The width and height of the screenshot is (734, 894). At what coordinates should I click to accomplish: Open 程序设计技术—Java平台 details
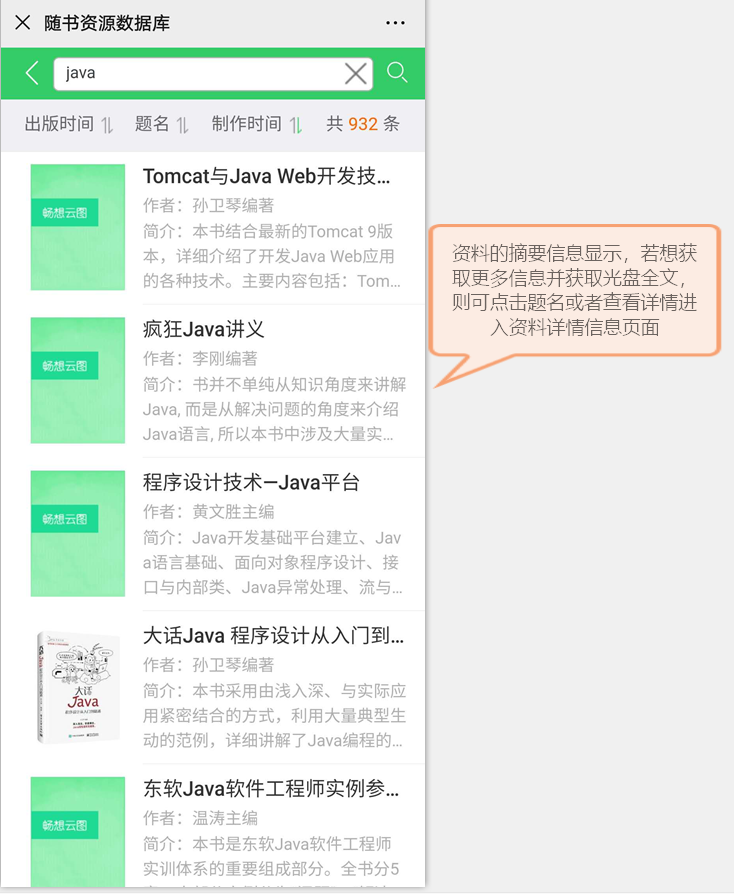(251, 482)
